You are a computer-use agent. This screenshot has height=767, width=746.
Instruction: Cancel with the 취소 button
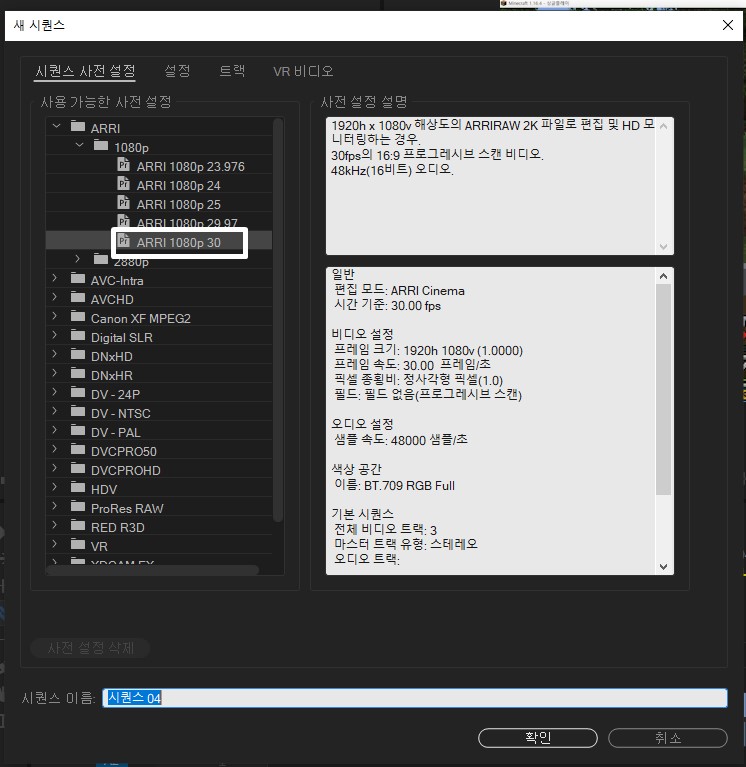[x=668, y=738]
